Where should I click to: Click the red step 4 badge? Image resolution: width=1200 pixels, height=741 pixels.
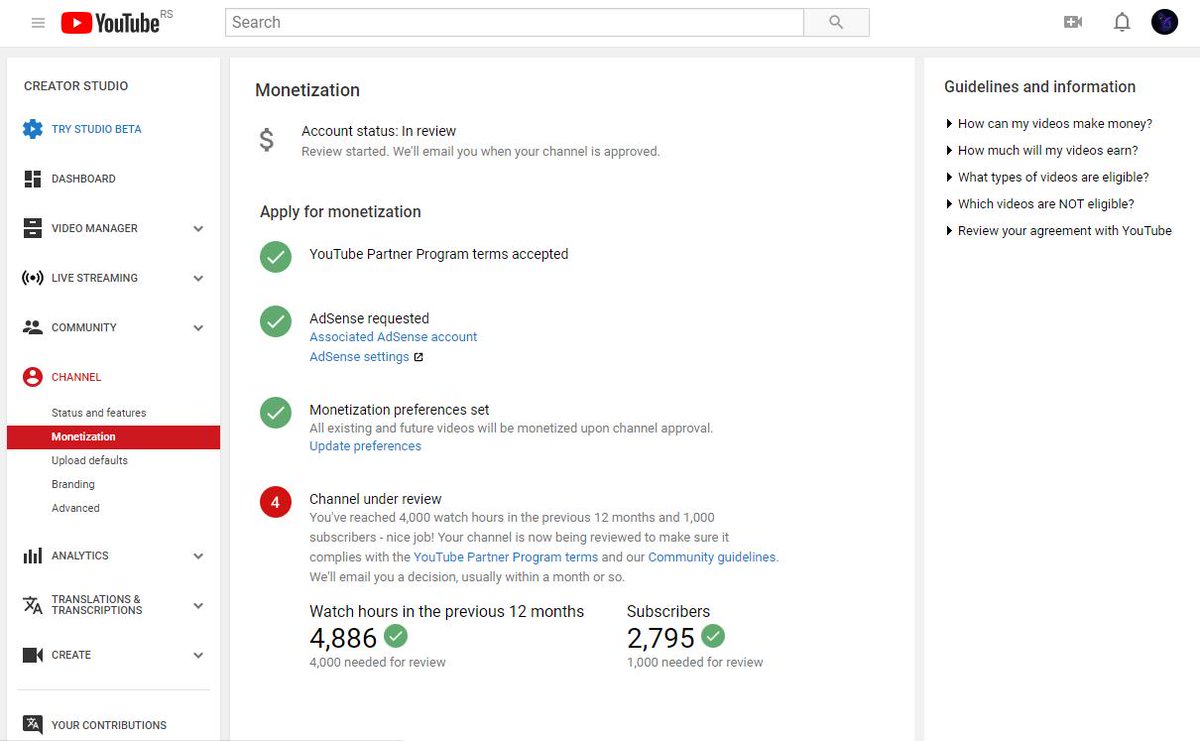coord(276,501)
